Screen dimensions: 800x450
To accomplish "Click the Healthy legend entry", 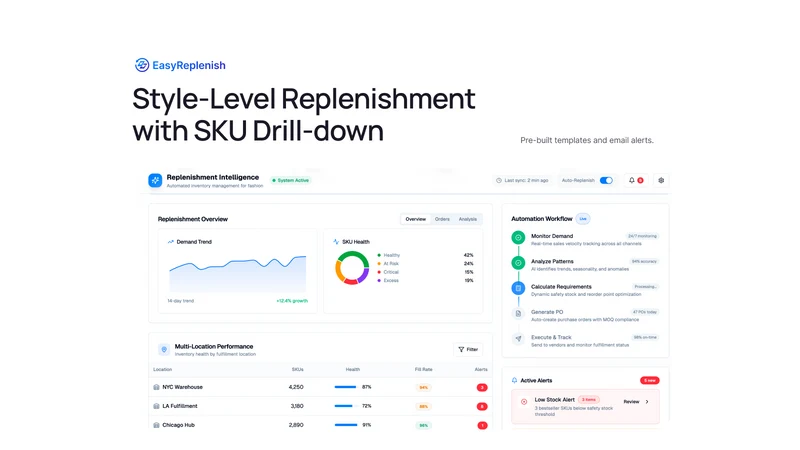I will [389, 255].
